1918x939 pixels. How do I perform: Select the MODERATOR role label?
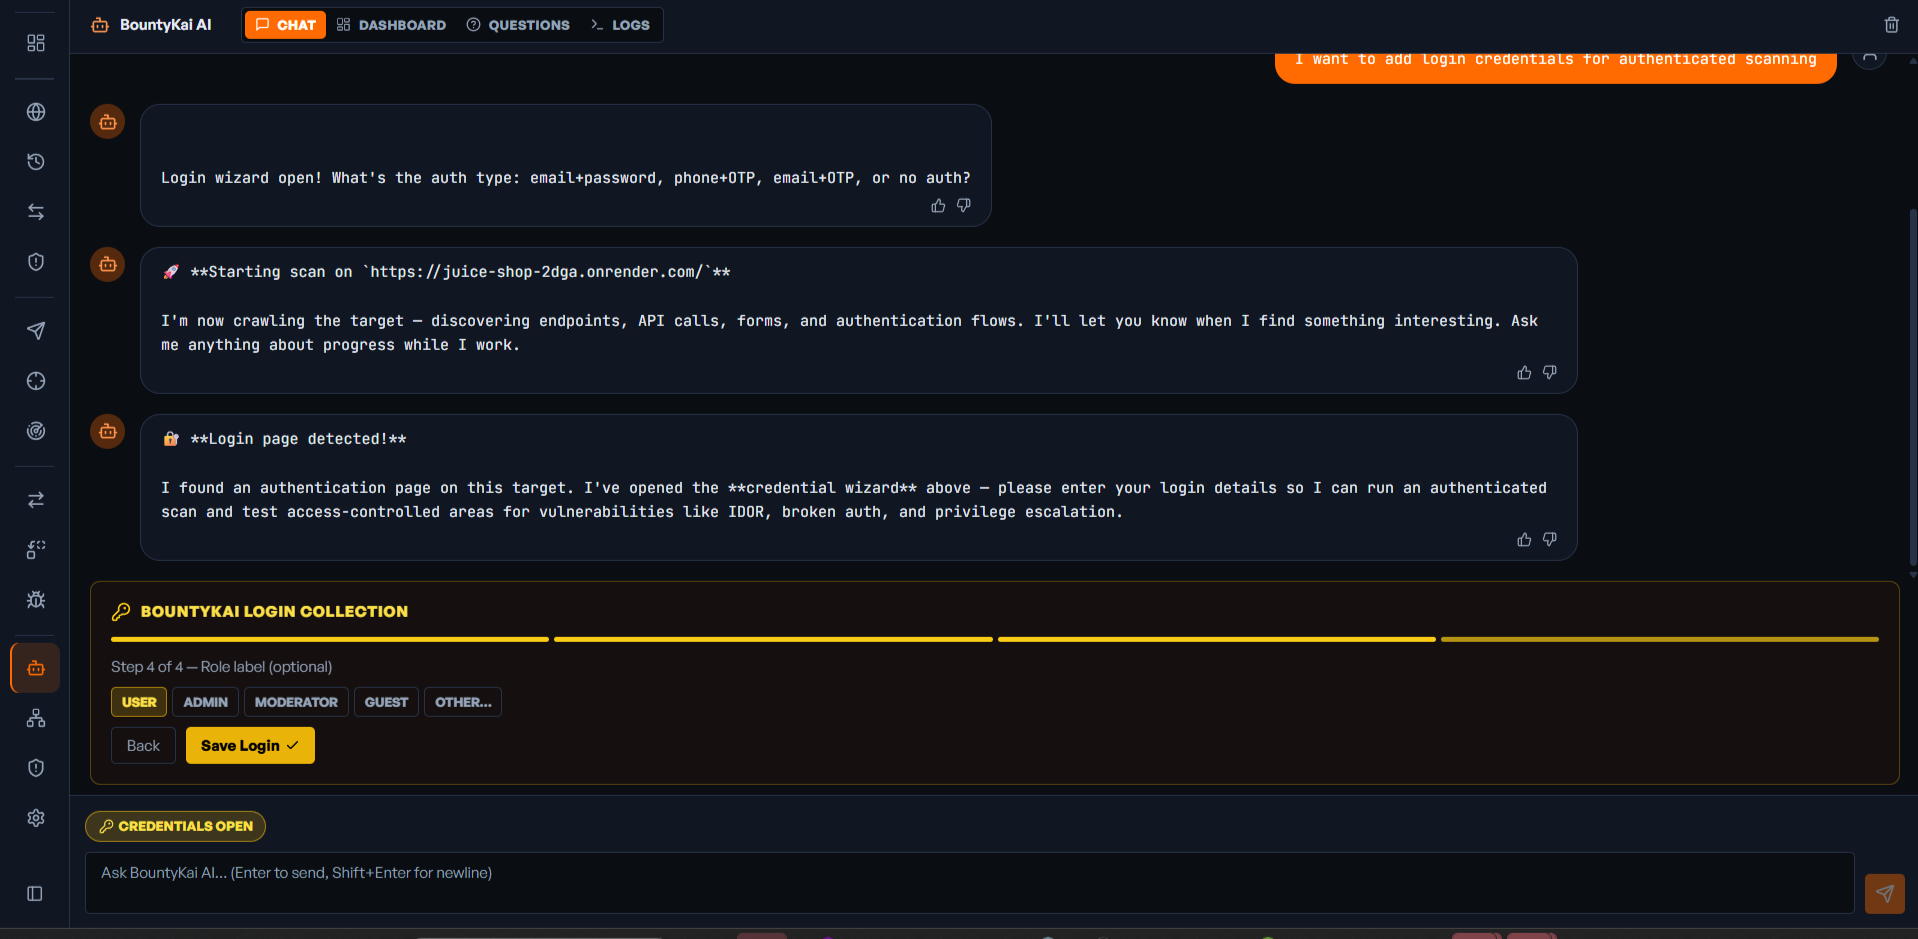point(296,702)
